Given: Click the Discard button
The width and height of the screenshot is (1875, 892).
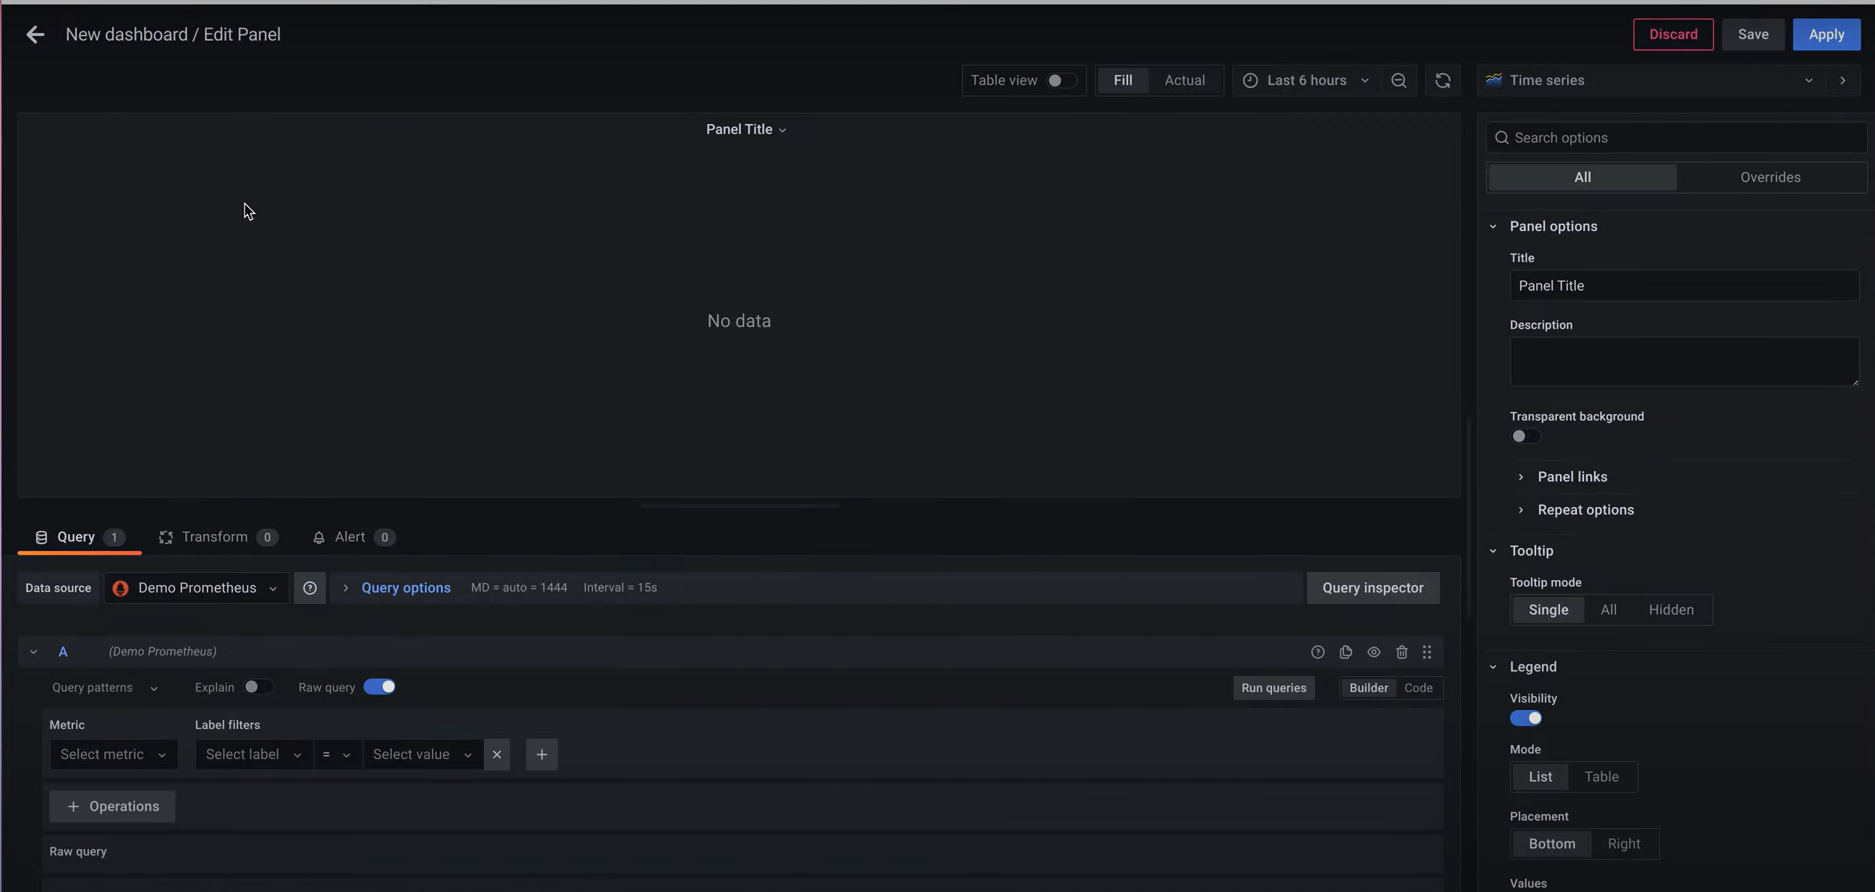Looking at the screenshot, I should click(x=1673, y=35).
